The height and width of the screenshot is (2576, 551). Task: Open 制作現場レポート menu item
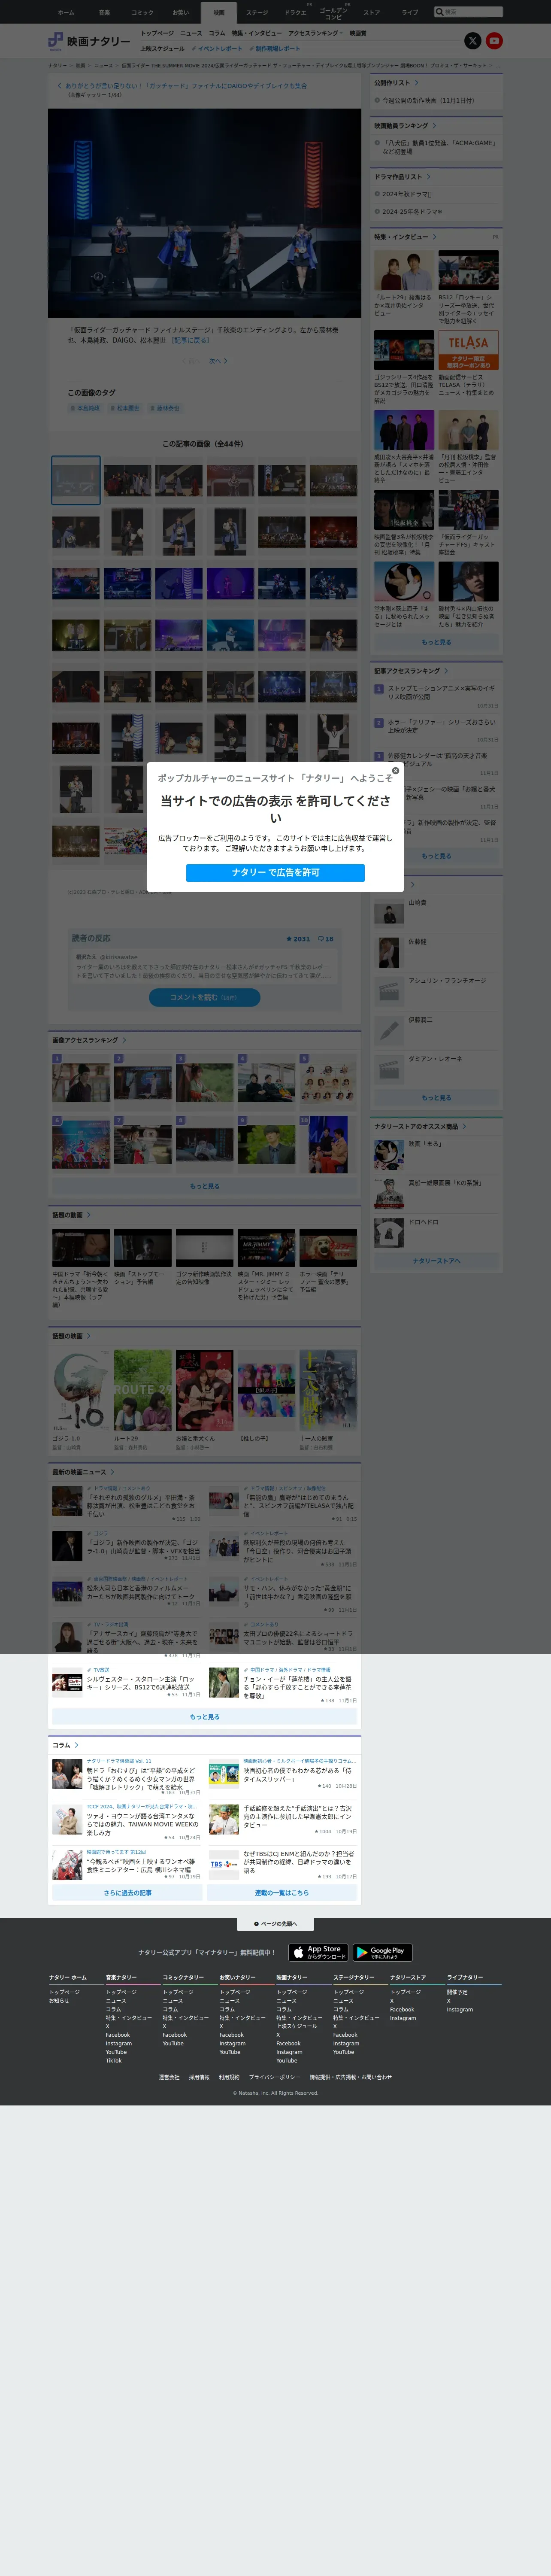275,48
